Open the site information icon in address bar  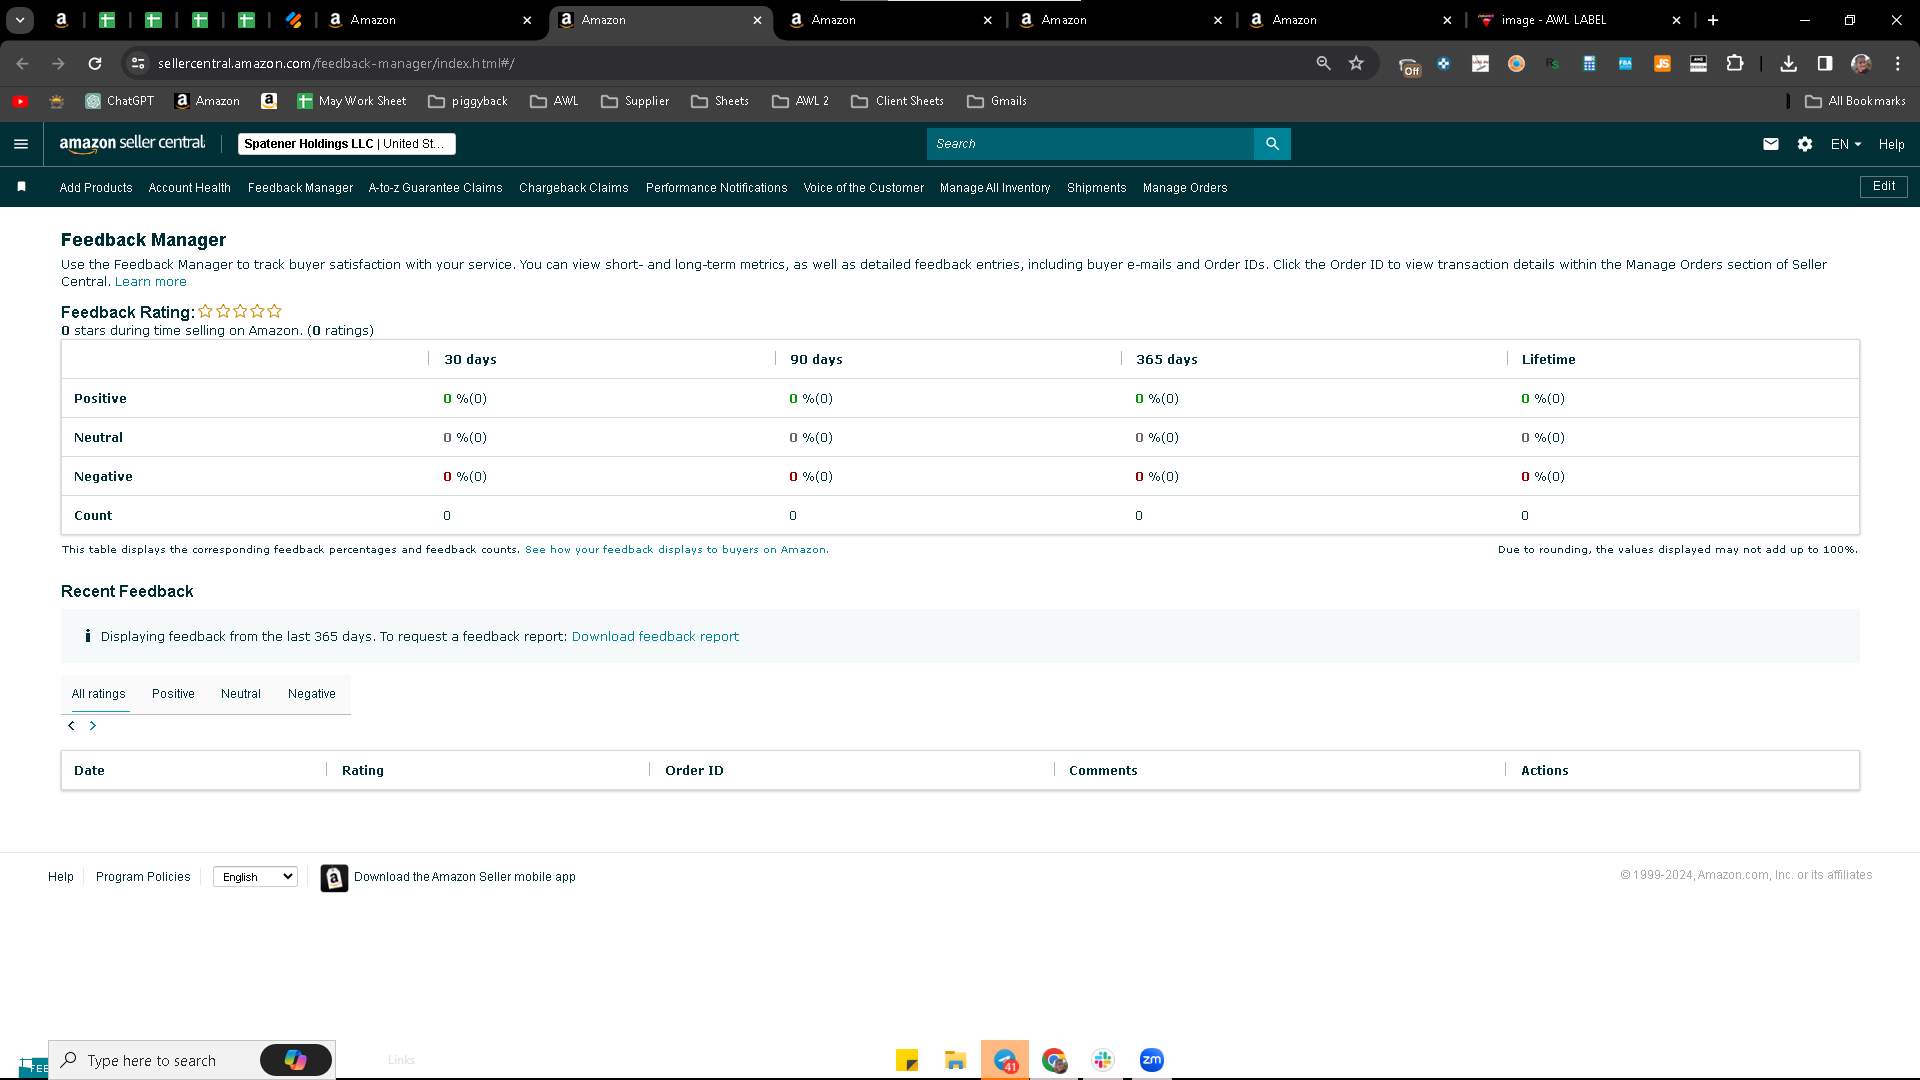pos(138,63)
